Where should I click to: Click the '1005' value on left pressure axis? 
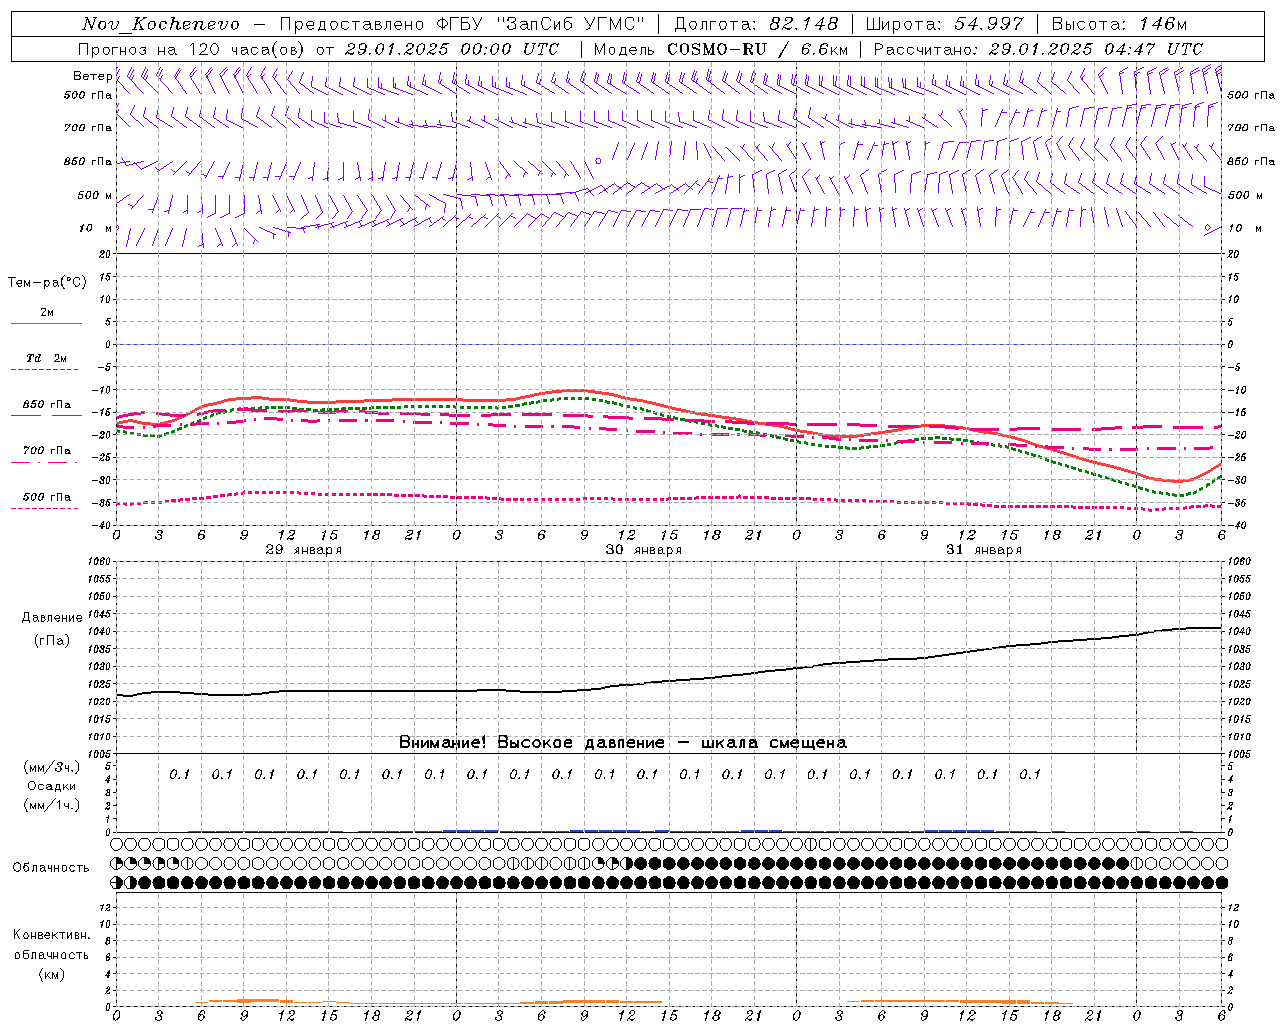tap(99, 754)
